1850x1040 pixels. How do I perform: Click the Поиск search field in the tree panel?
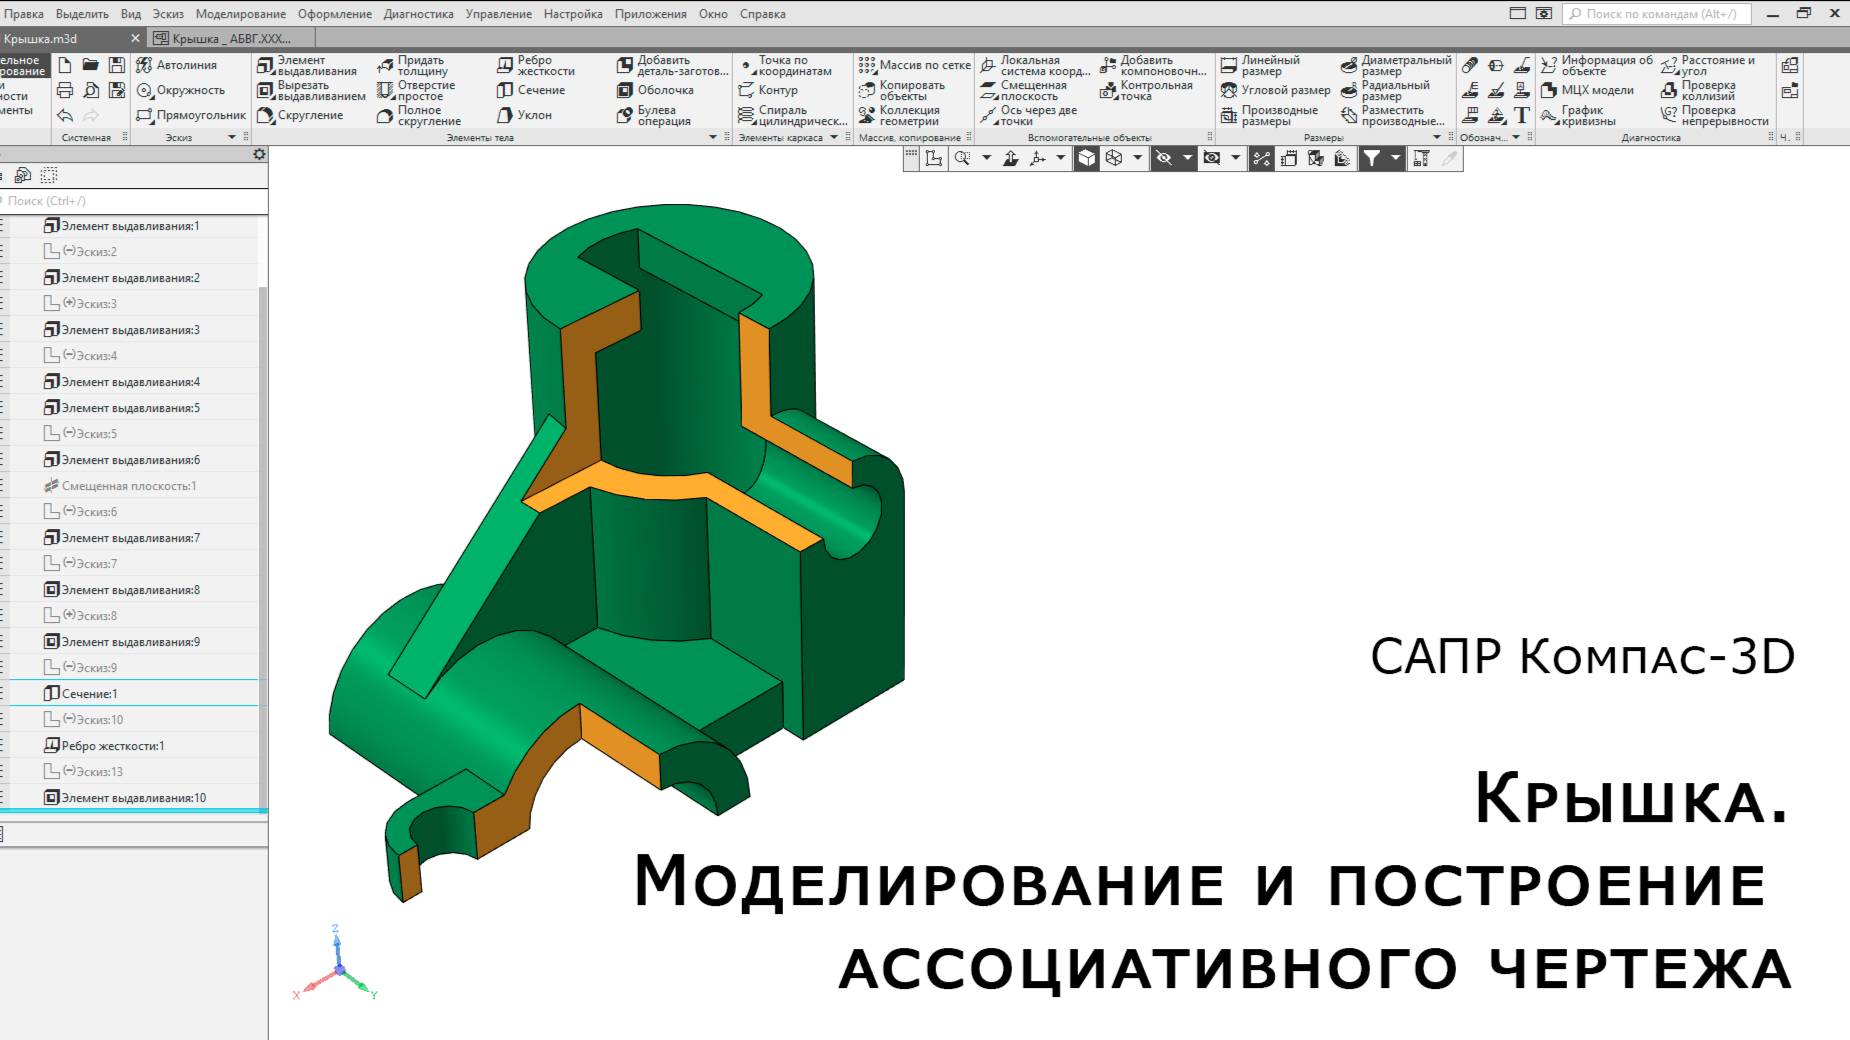point(130,200)
